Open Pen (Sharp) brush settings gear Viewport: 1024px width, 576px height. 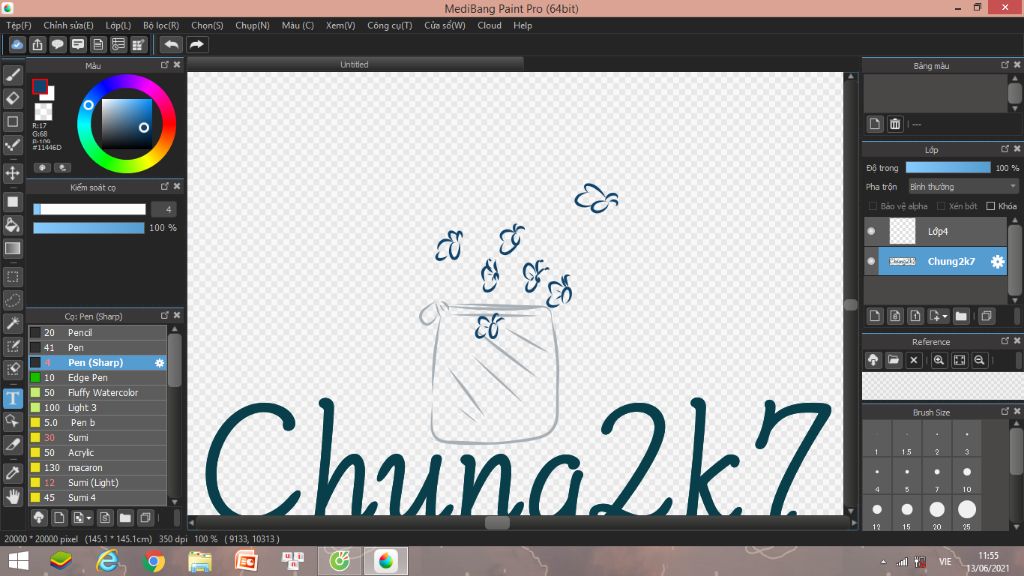[159, 362]
